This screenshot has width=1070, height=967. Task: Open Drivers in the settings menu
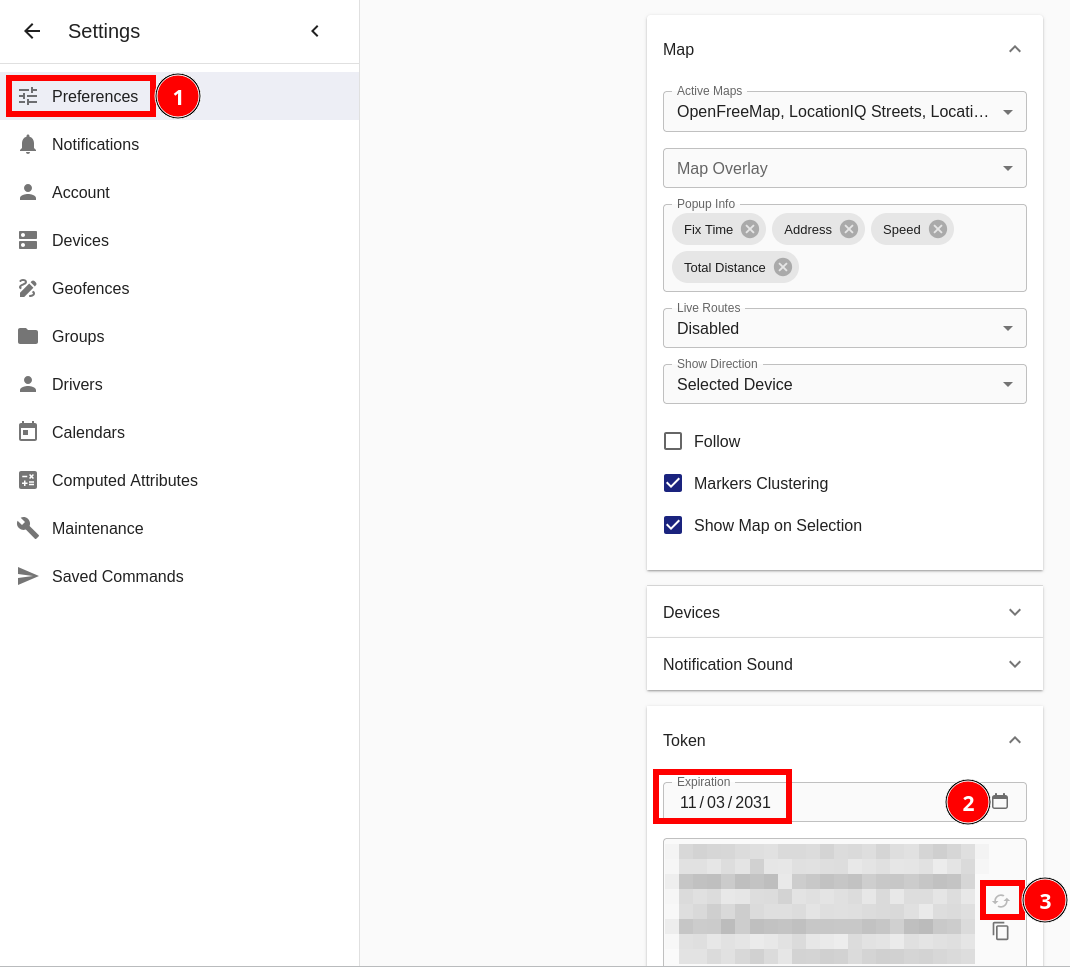[x=179, y=384]
